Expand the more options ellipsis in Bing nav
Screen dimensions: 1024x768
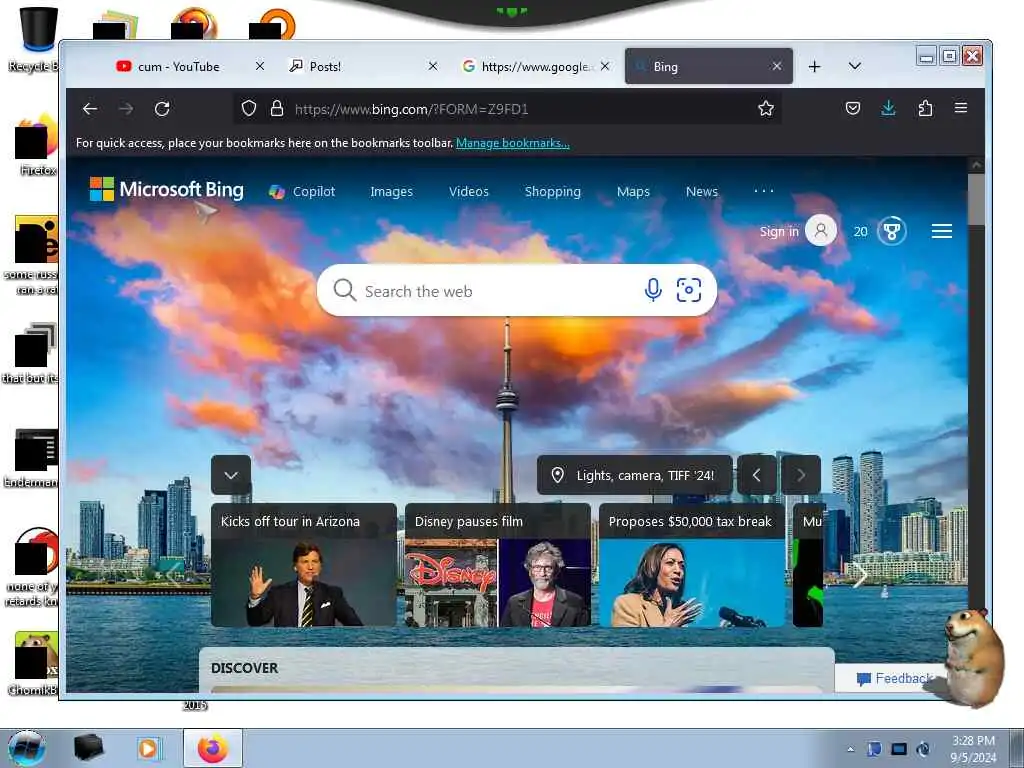[763, 191]
